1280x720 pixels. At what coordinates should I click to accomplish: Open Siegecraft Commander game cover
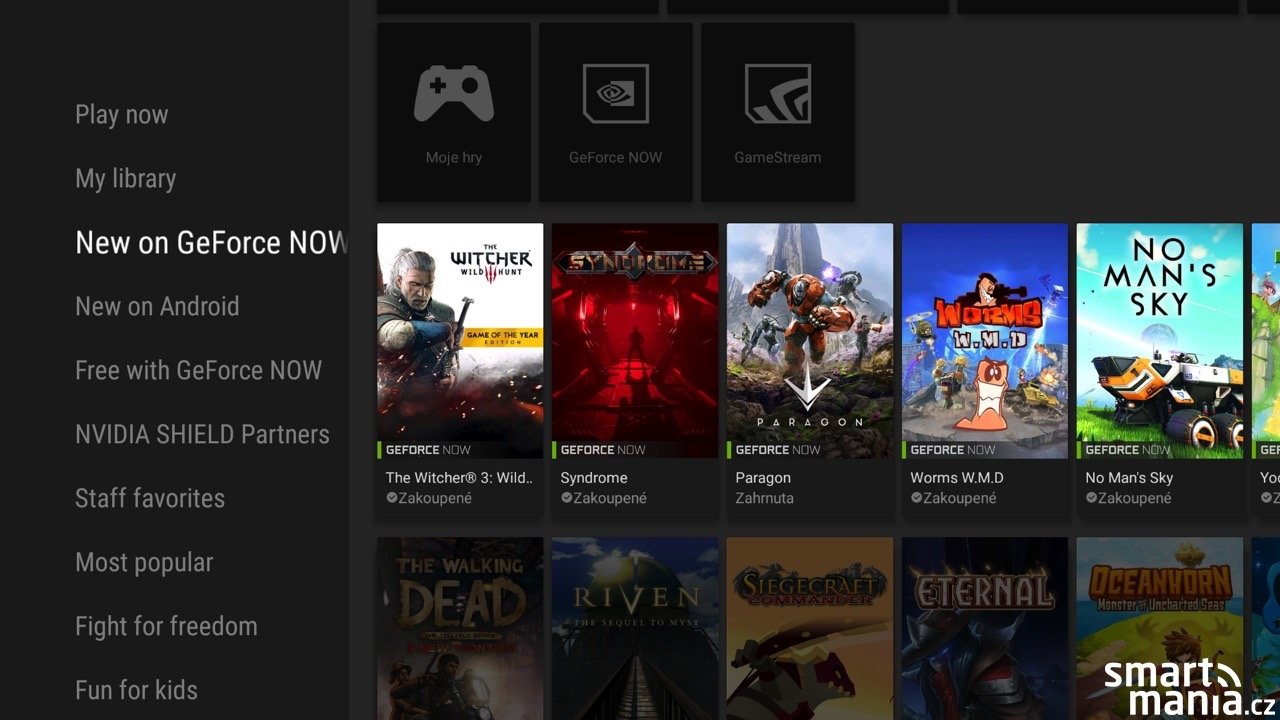pyautogui.click(x=810, y=629)
